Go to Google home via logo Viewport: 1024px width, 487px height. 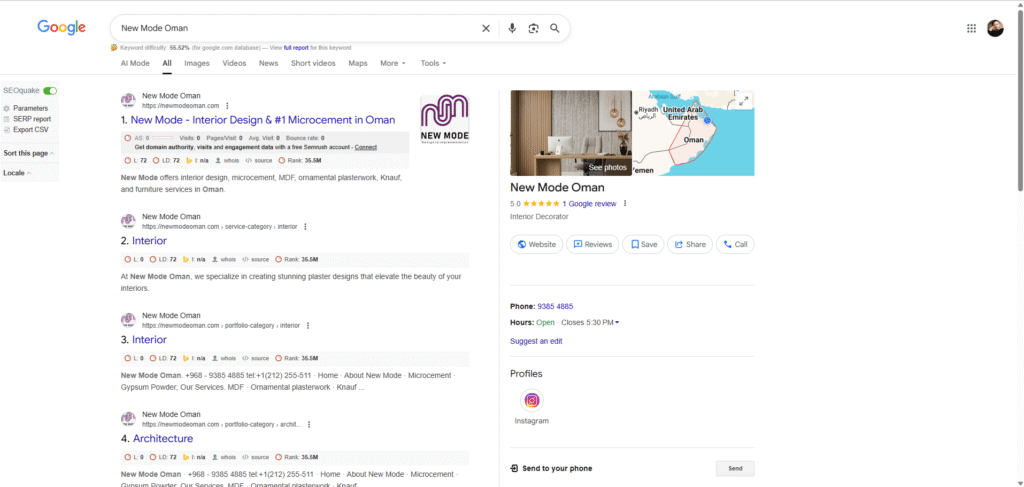coord(61,27)
